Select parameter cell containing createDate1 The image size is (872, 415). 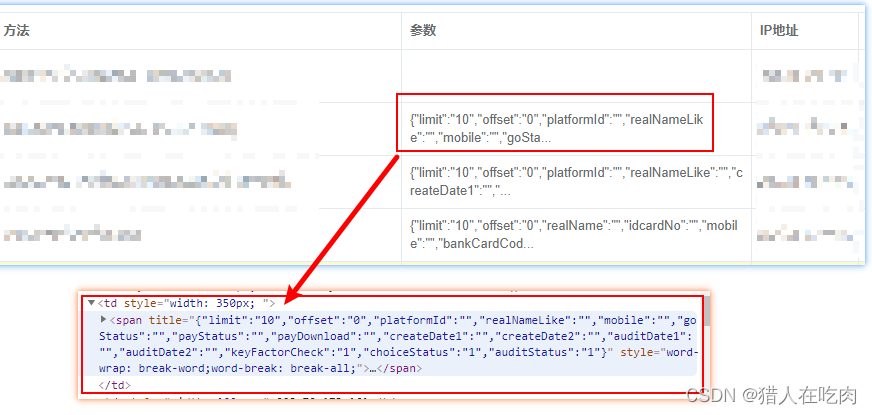click(x=576, y=182)
